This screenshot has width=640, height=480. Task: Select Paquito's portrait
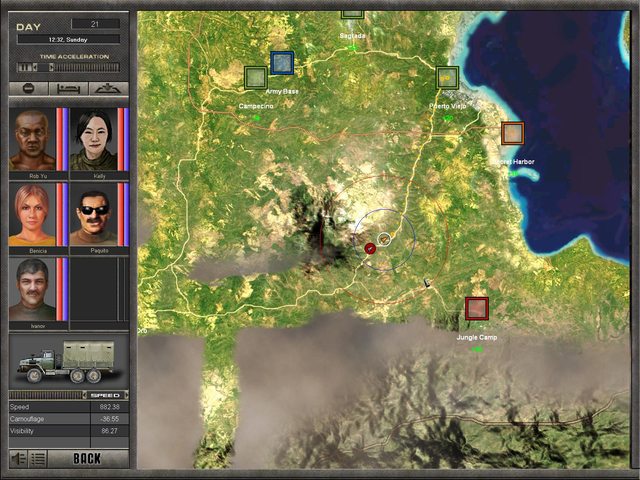pos(93,214)
